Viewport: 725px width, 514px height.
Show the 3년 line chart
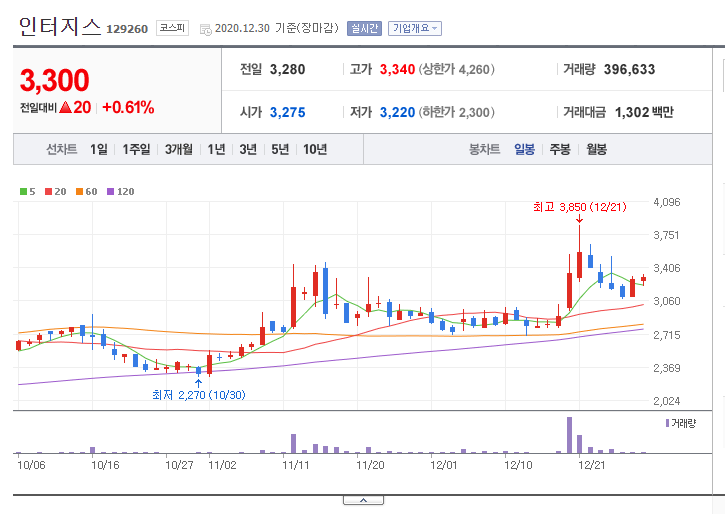coord(248,149)
